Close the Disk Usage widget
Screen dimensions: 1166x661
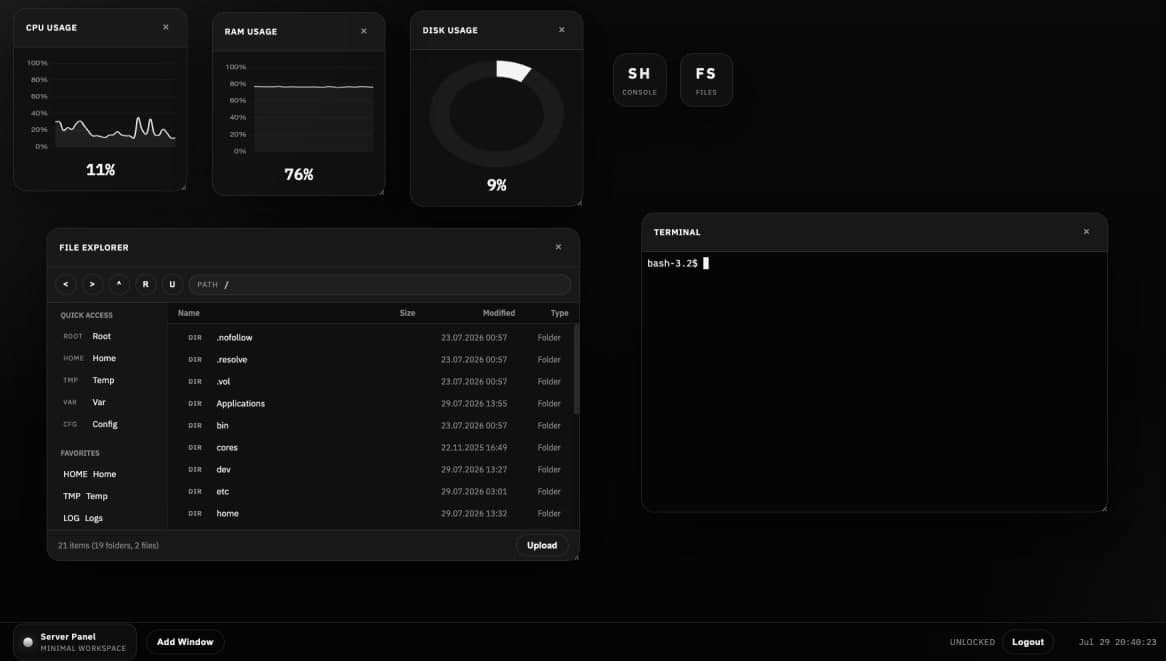561,30
